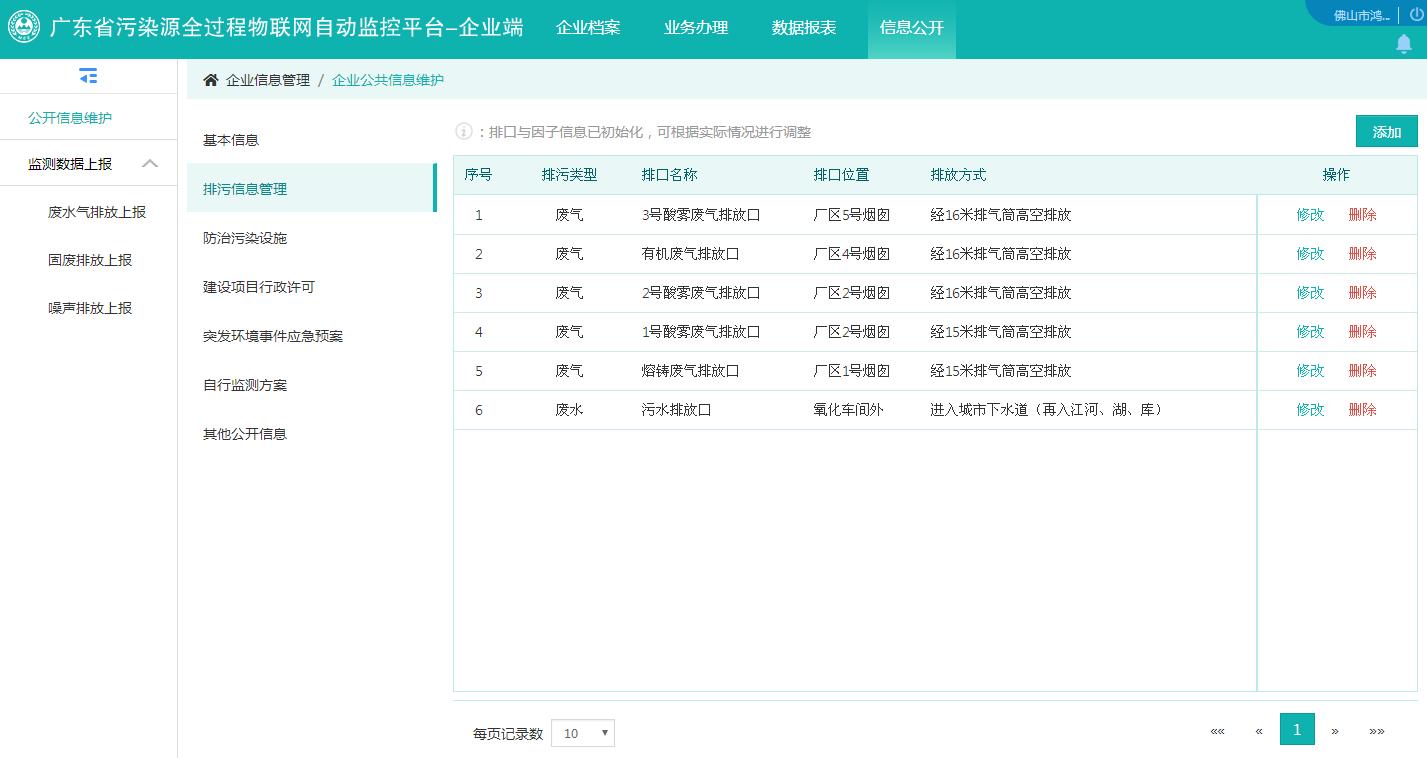Switch to the 基本信息 tab
Screen dimensions: 1427x758
[x=311, y=140]
